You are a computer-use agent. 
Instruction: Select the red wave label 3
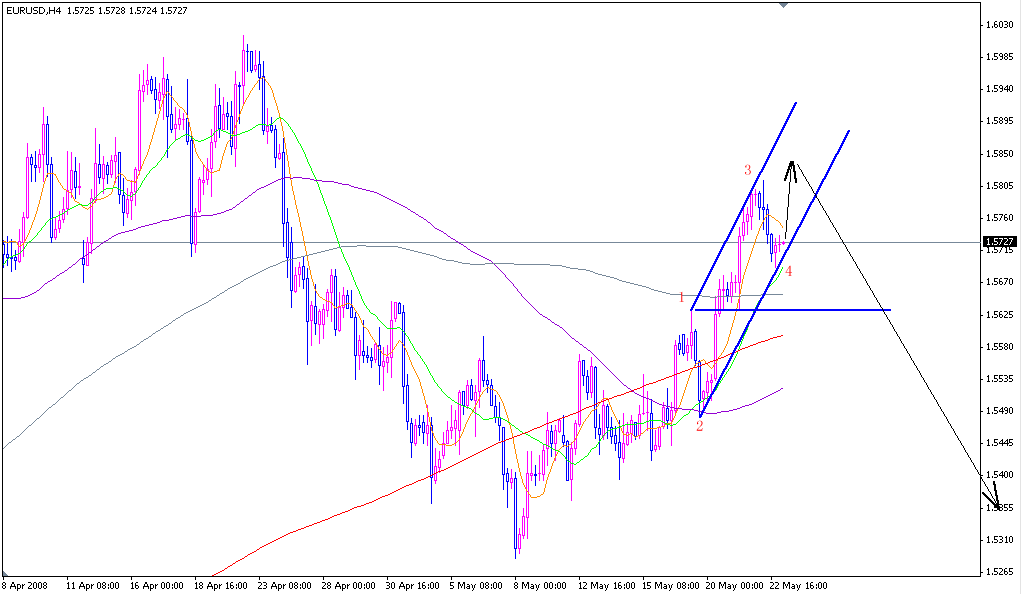(748, 170)
